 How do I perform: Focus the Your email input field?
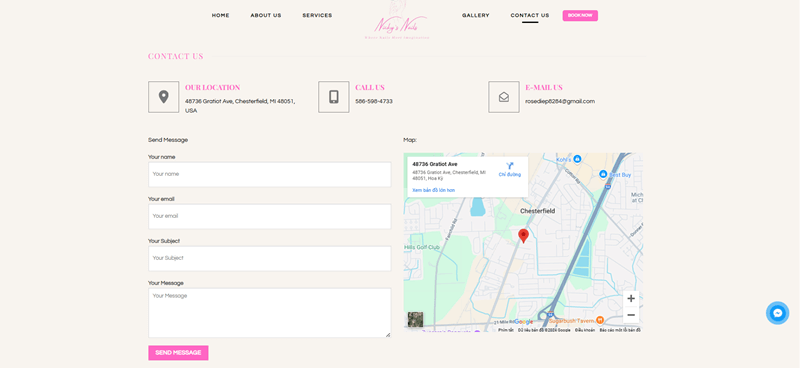pos(269,216)
